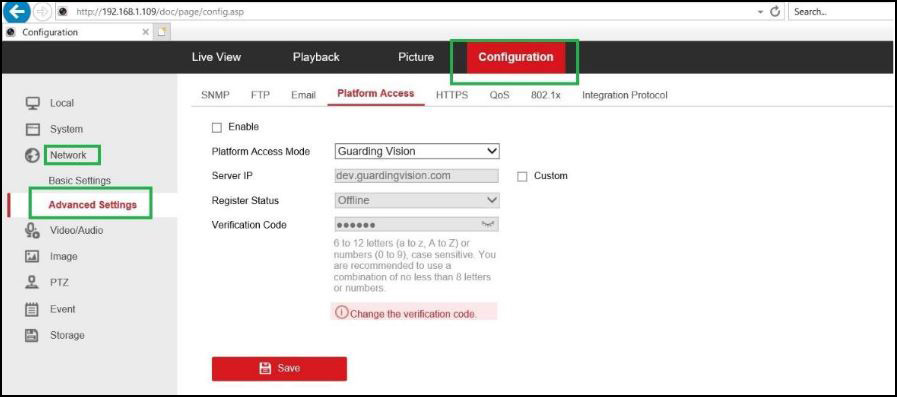This screenshot has width=897, height=397.
Task: Open the Picture page
Action: (x=416, y=57)
